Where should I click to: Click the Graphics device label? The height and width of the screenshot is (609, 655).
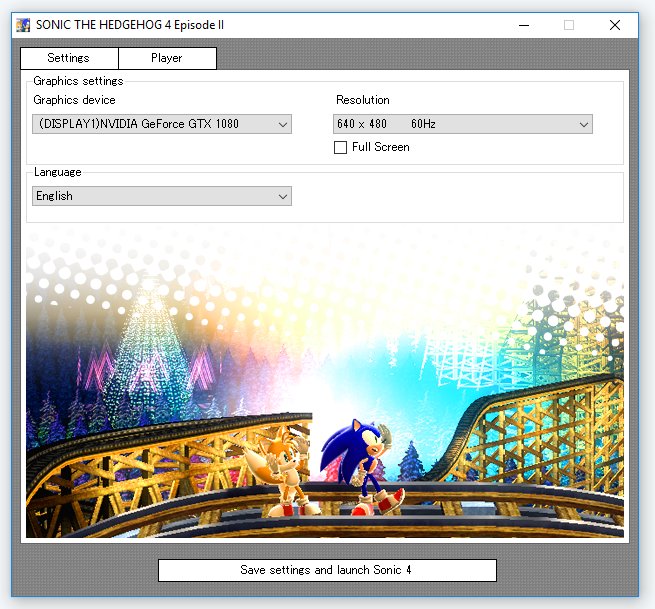tap(74, 100)
